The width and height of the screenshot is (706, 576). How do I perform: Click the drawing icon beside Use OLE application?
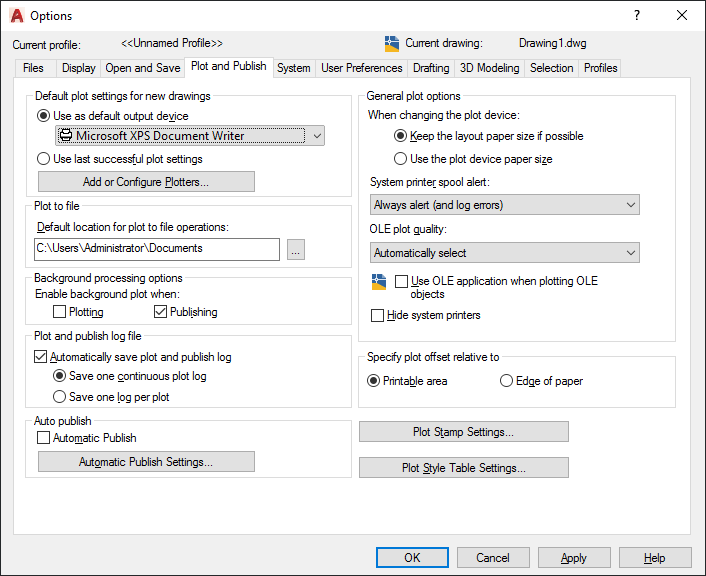[378, 283]
